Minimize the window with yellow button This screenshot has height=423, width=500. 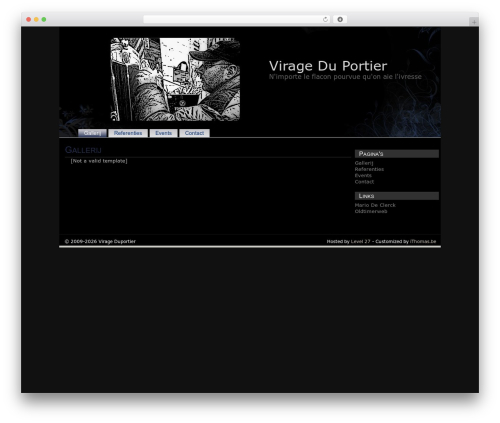point(36,20)
